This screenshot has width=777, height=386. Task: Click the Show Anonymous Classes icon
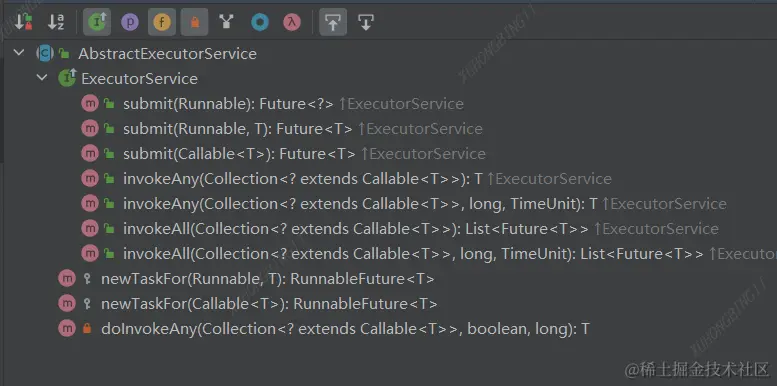tap(259, 22)
